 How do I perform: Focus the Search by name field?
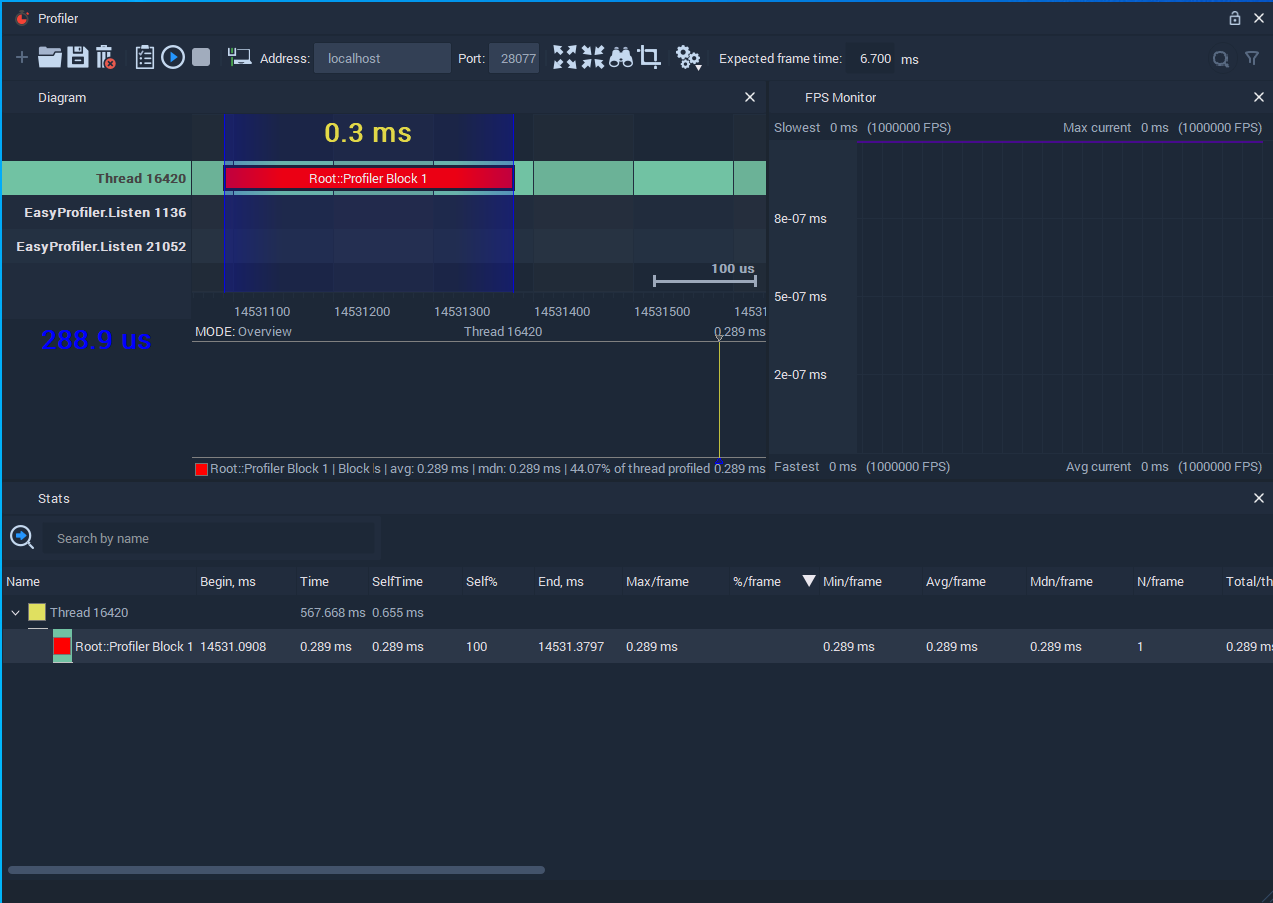[208, 538]
